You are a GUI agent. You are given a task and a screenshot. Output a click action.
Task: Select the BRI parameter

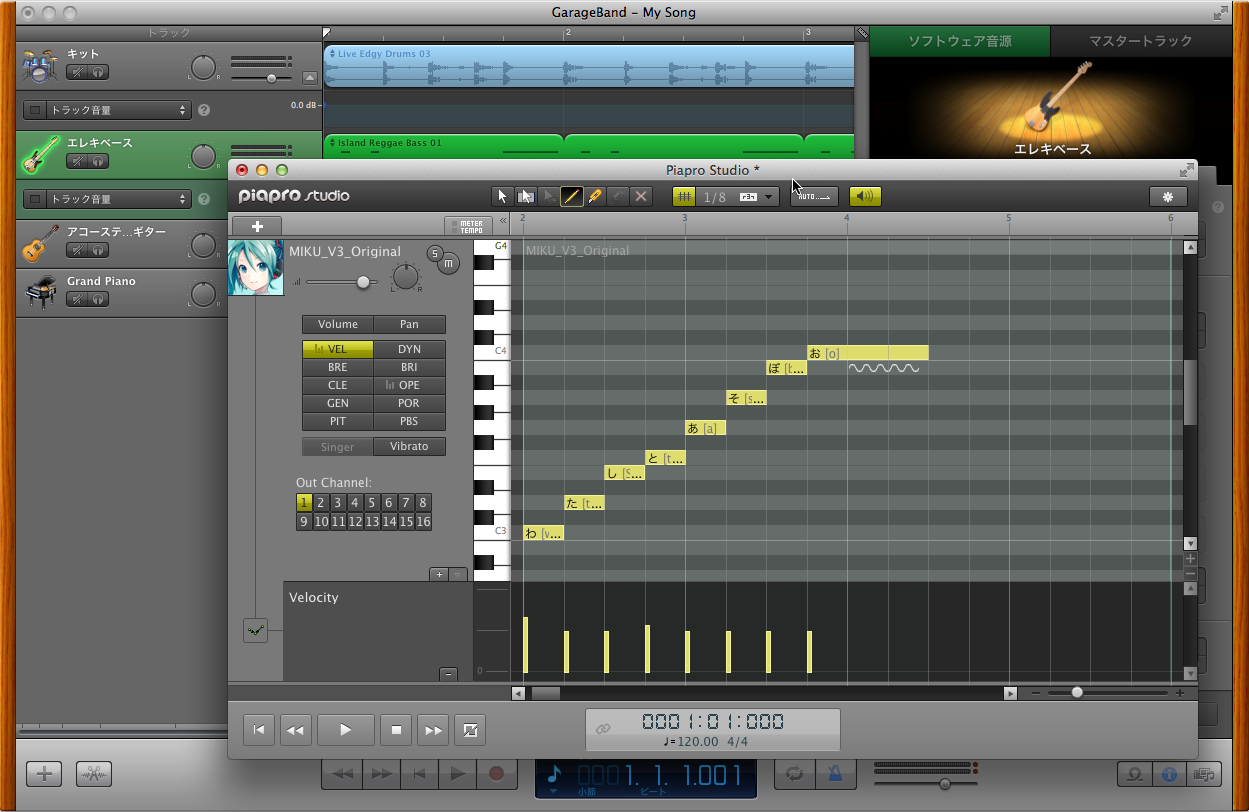pos(409,367)
